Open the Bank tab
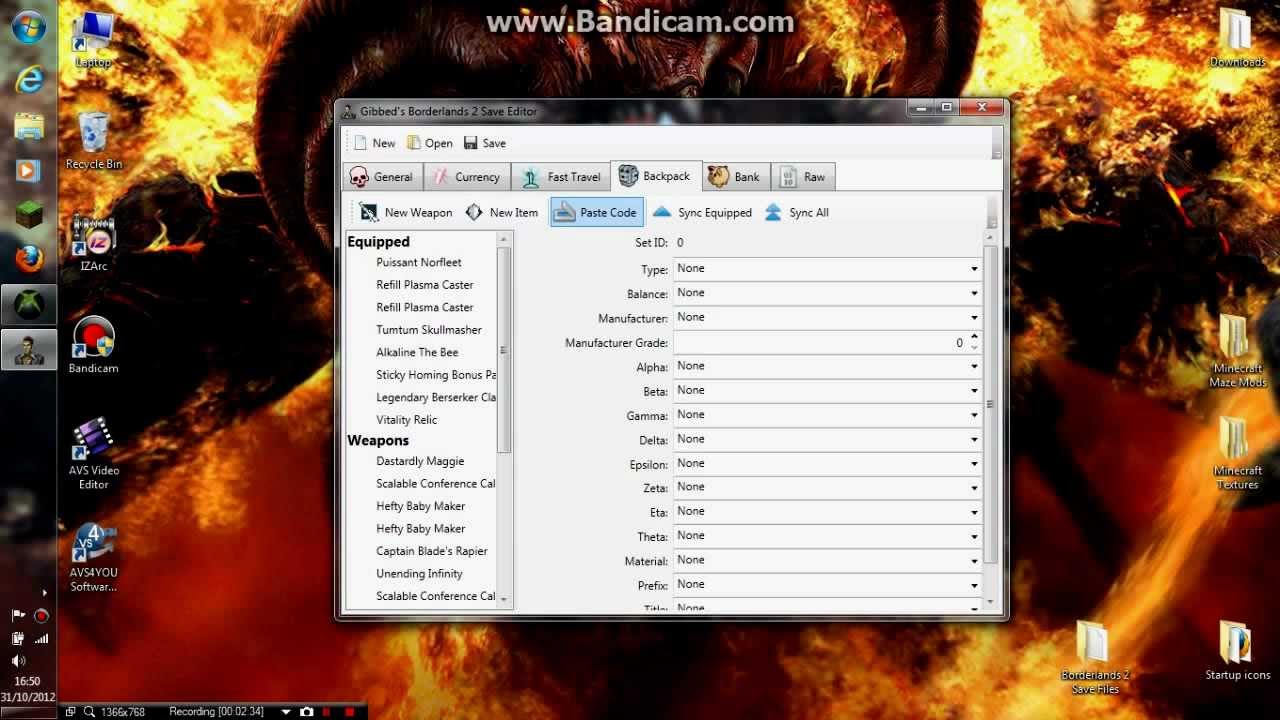Viewport: 1280px width, 720px height. [735, 177]
